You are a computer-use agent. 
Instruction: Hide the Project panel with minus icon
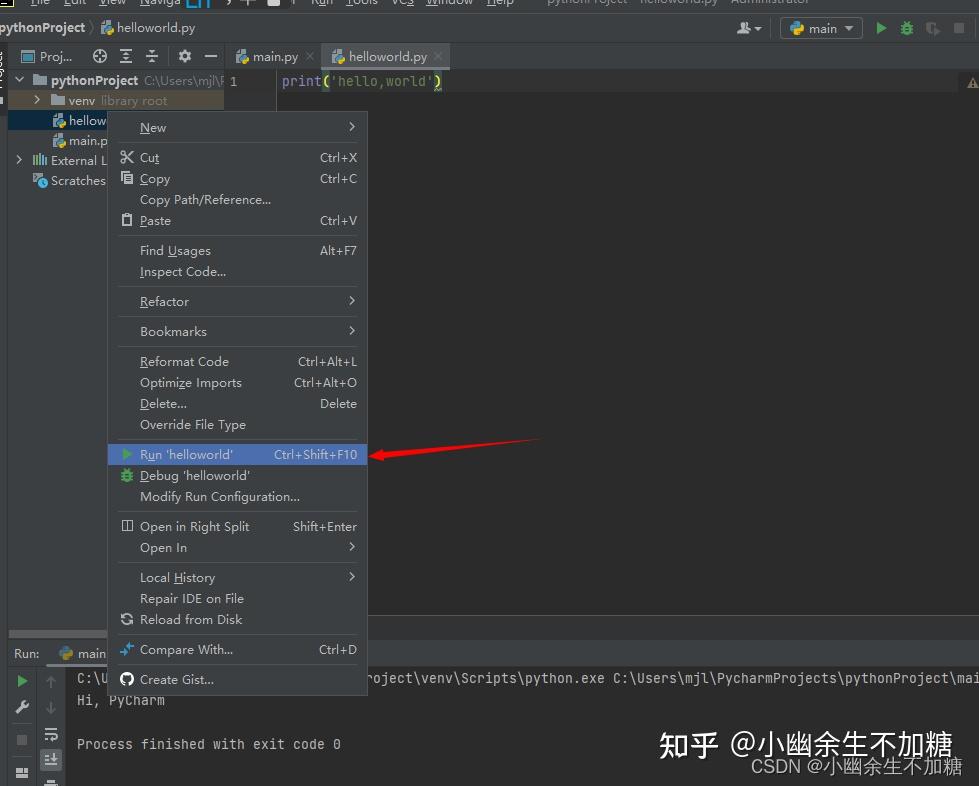212,56
